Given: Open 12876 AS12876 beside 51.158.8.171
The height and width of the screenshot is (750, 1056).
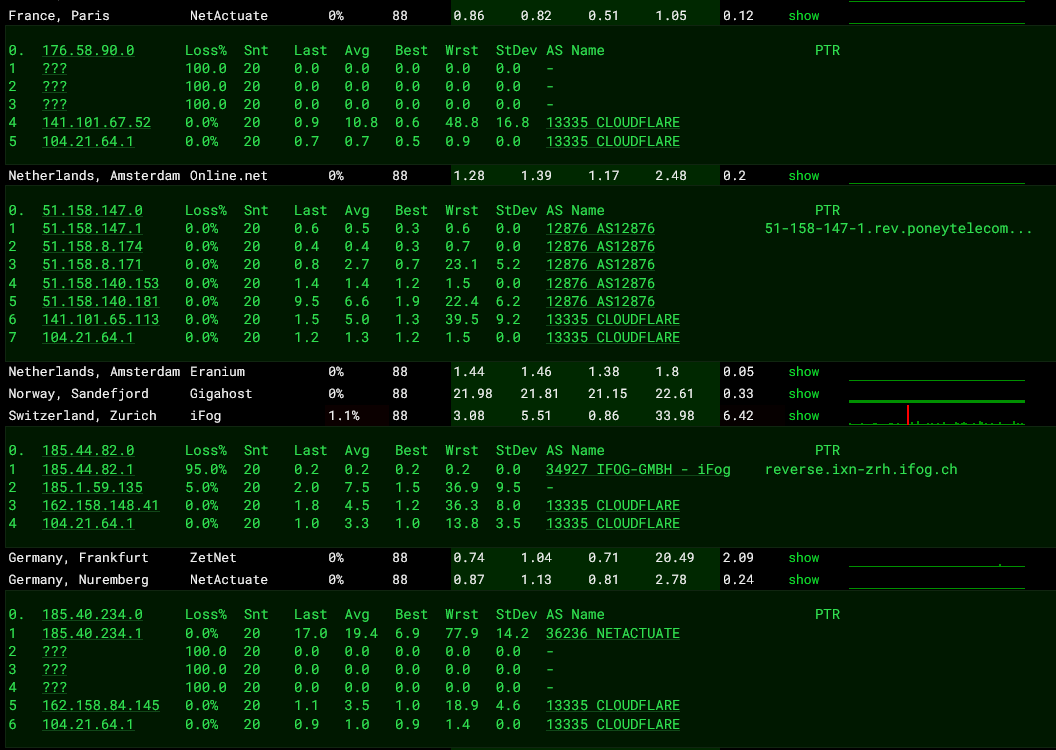Looking at the screenshot, I should click(600, 265).
